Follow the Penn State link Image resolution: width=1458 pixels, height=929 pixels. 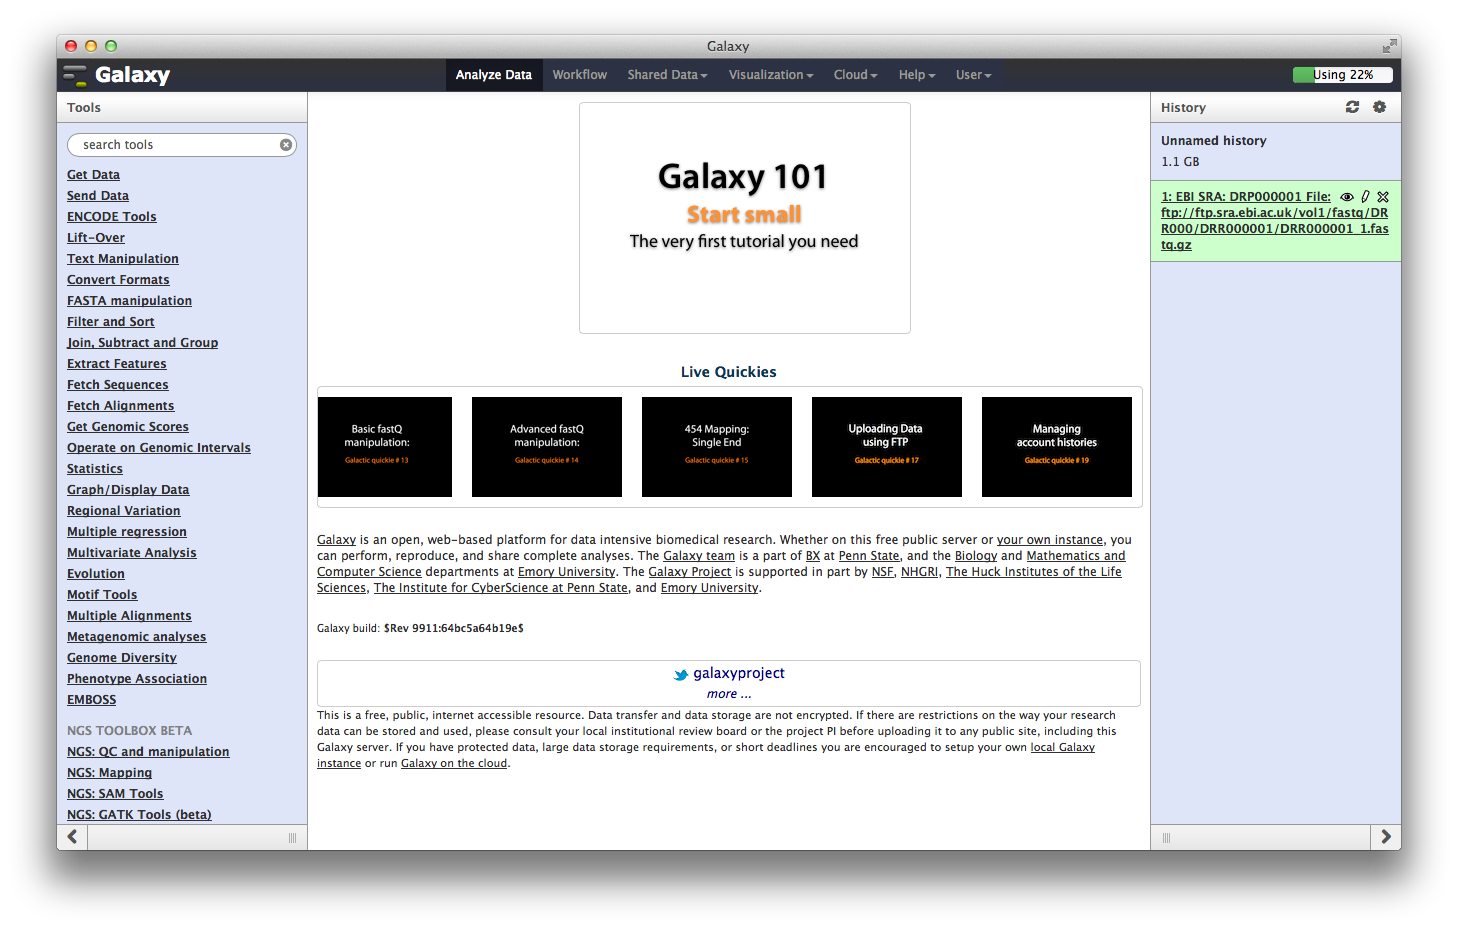tap(869, 556)
